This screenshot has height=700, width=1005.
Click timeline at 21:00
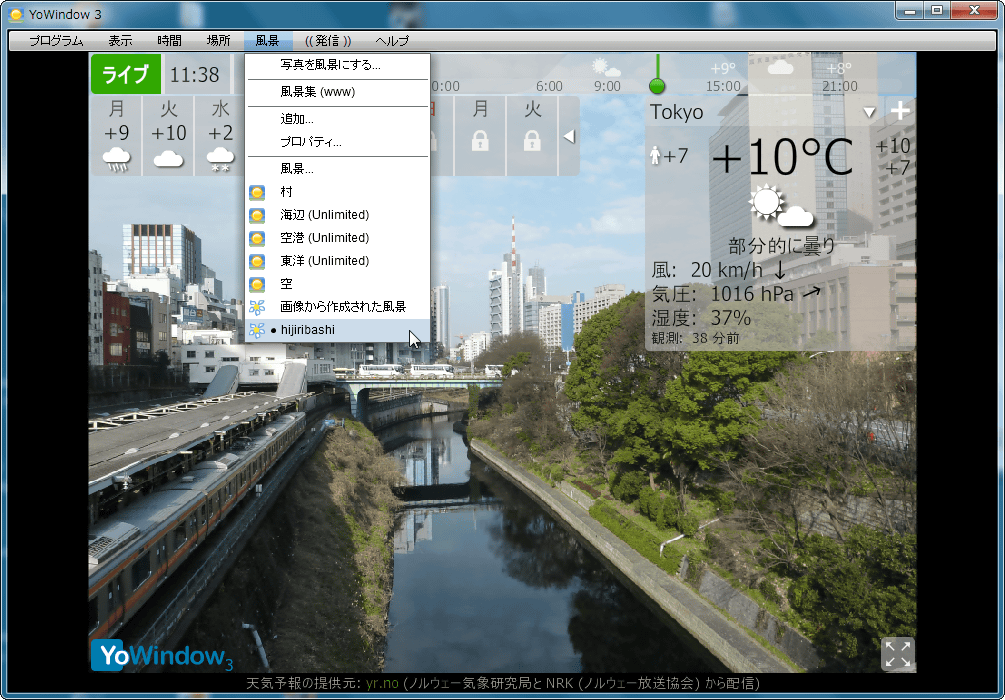(x=840, y=86)
